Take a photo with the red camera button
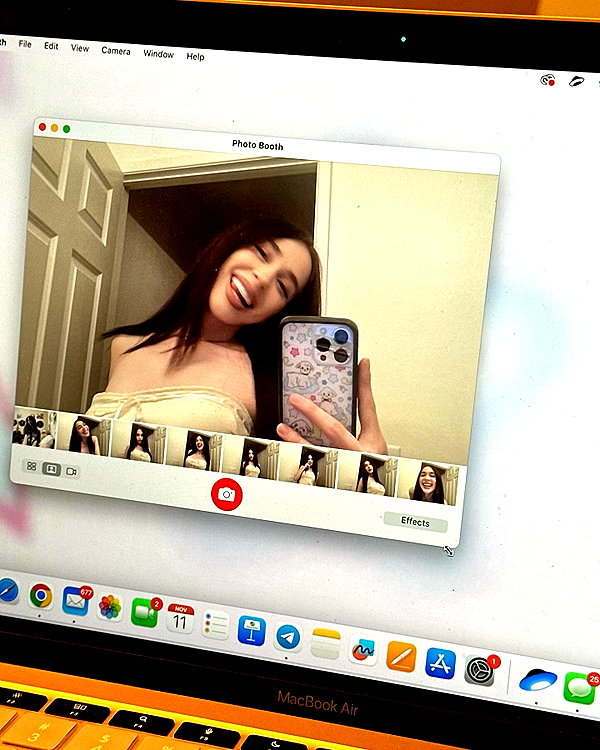The width and height of the screenshot is (600, 750). pos(227,494)
